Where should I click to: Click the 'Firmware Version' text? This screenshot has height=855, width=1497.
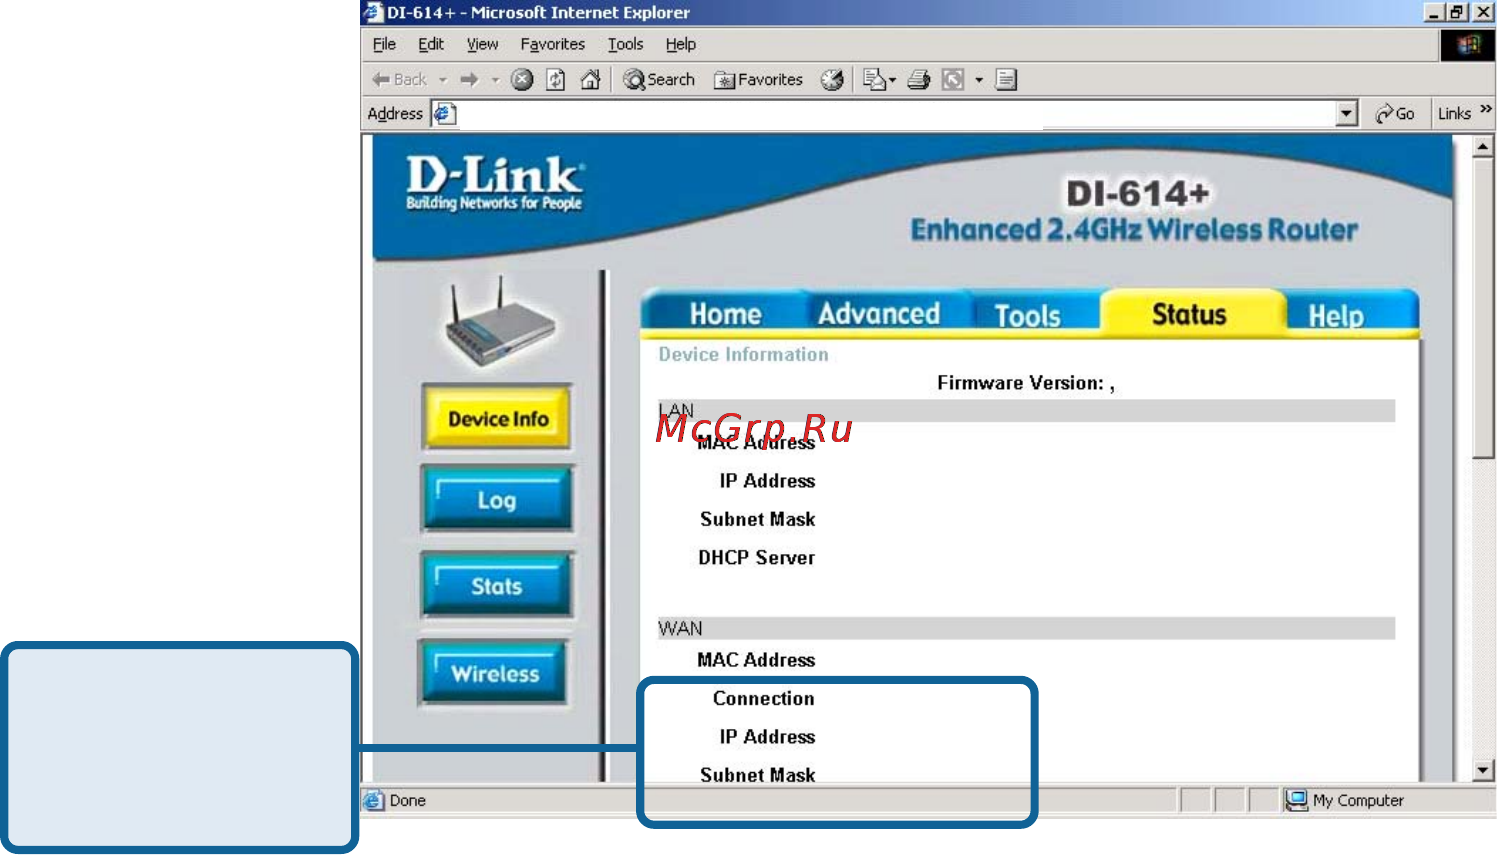click(x=1026, y=383)
